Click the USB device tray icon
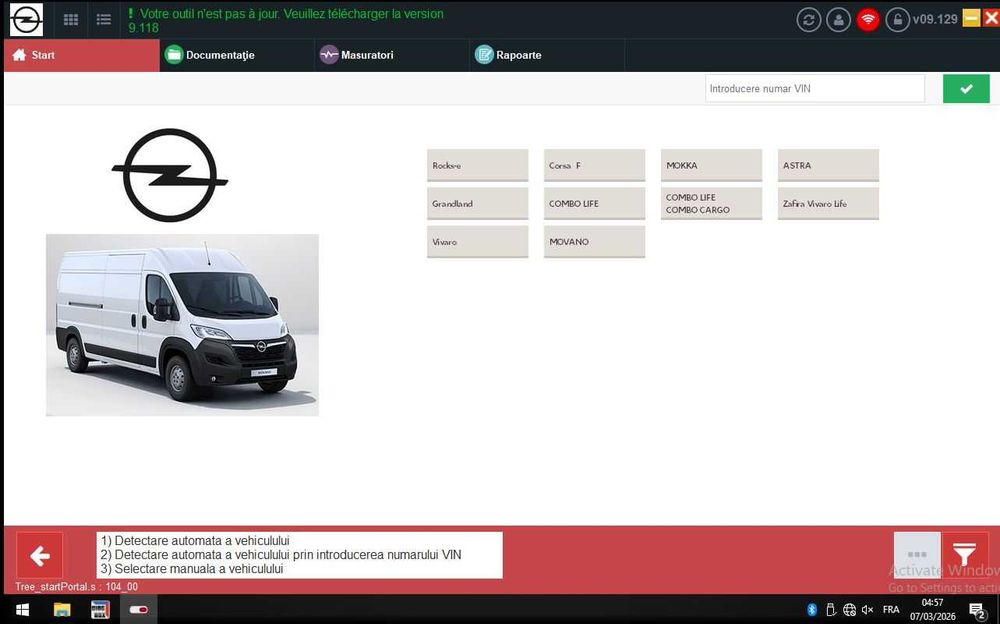Image resolution: width=1000 pixels, height=624 pixels. 830,610
